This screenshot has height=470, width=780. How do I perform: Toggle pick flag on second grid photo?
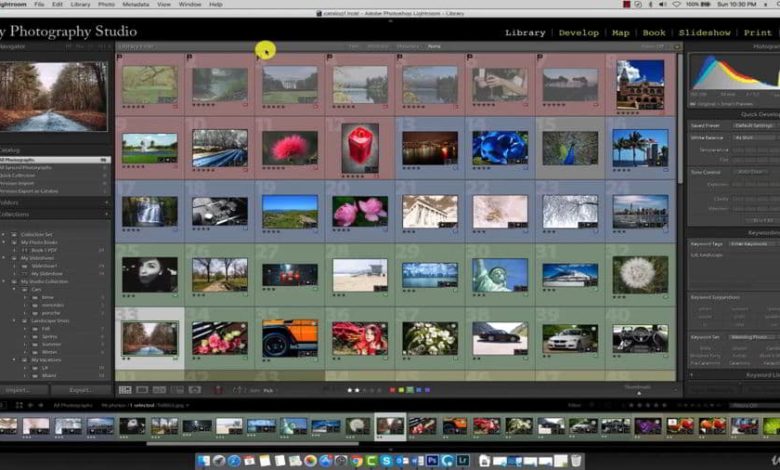pos(189,58)
